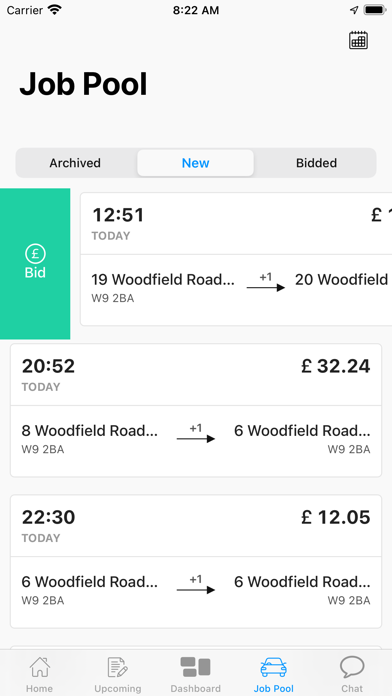Viewport: 392px width, 696px height.
Task: Tap the Job Pool page title
Action: [83, 84]
